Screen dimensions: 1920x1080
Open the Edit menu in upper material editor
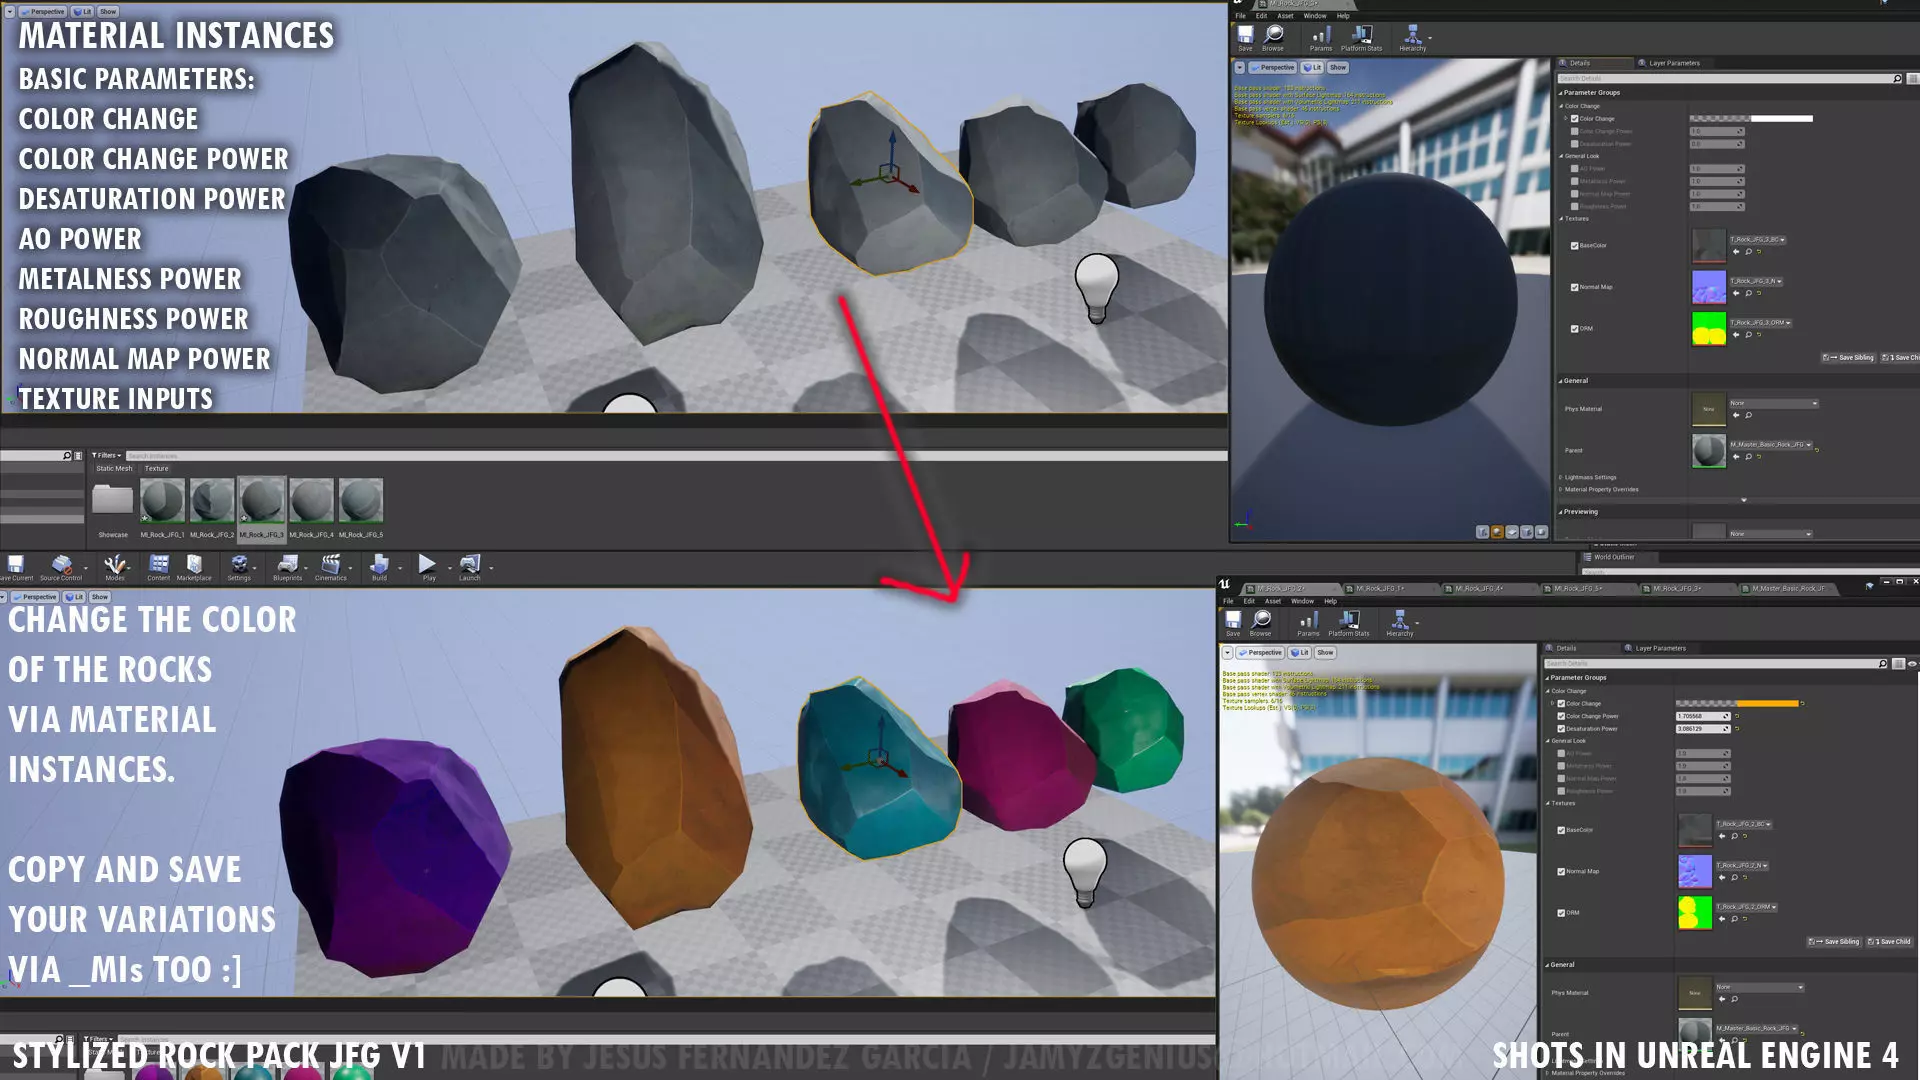point(1261,16)
